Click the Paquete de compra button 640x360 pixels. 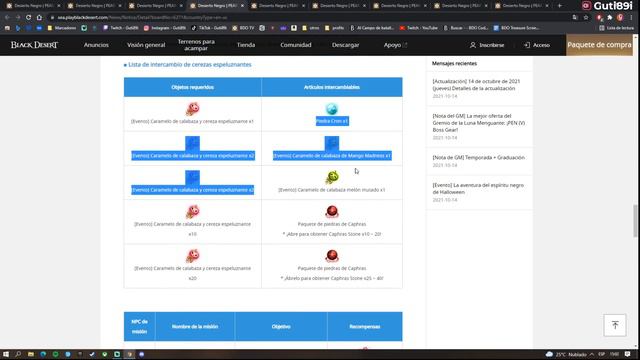click(x=599, y=45)
